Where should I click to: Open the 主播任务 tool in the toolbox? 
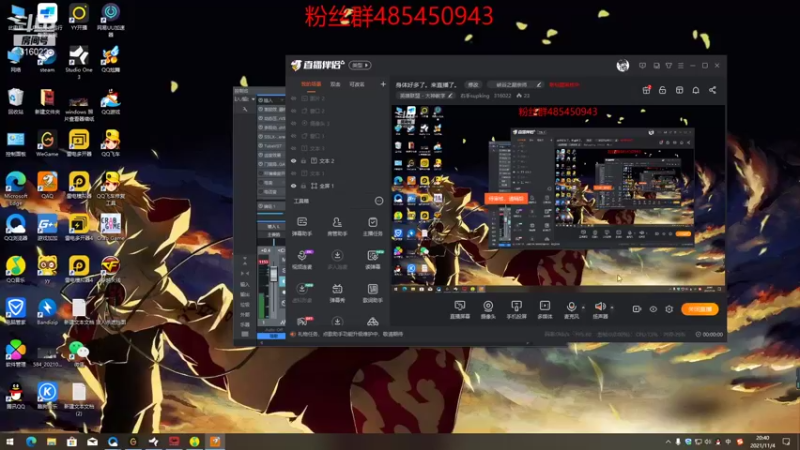(372, 226)
